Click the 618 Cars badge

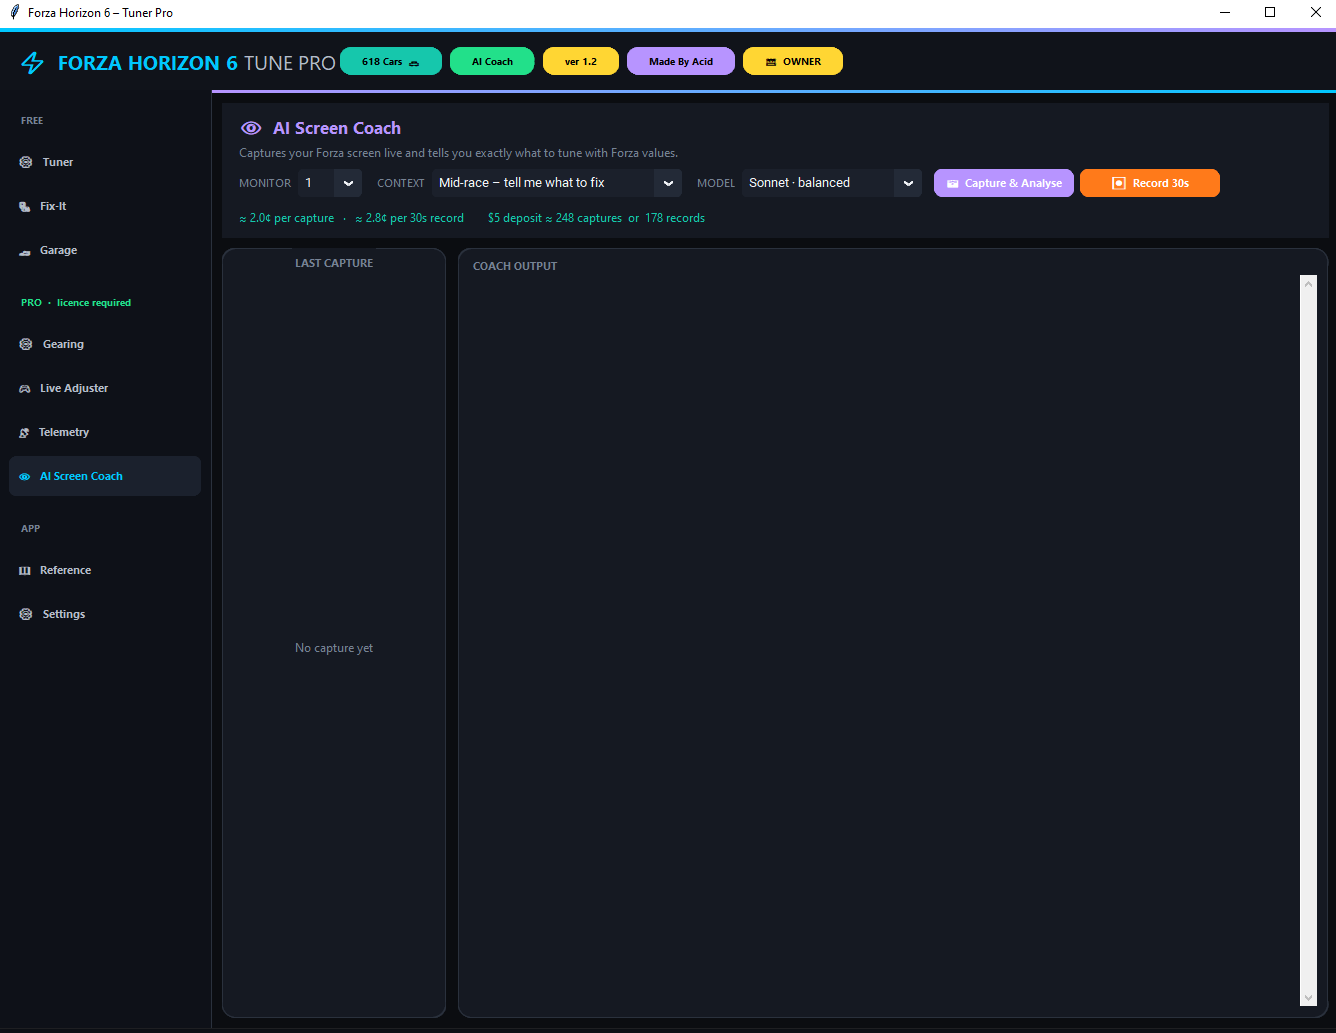(x=391, y=61)
